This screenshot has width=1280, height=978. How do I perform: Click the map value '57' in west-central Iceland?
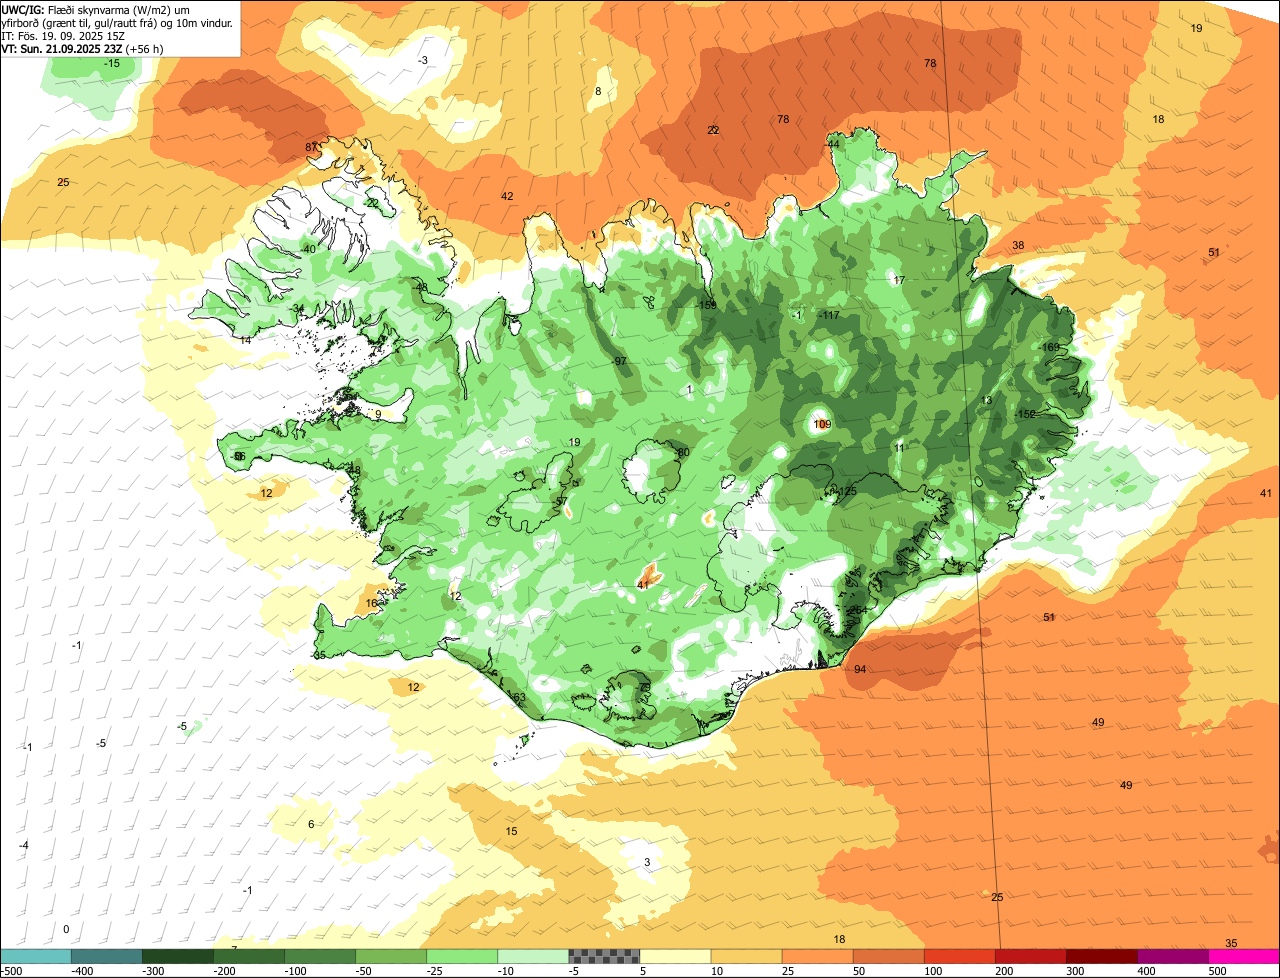click(x=561, y=501)
